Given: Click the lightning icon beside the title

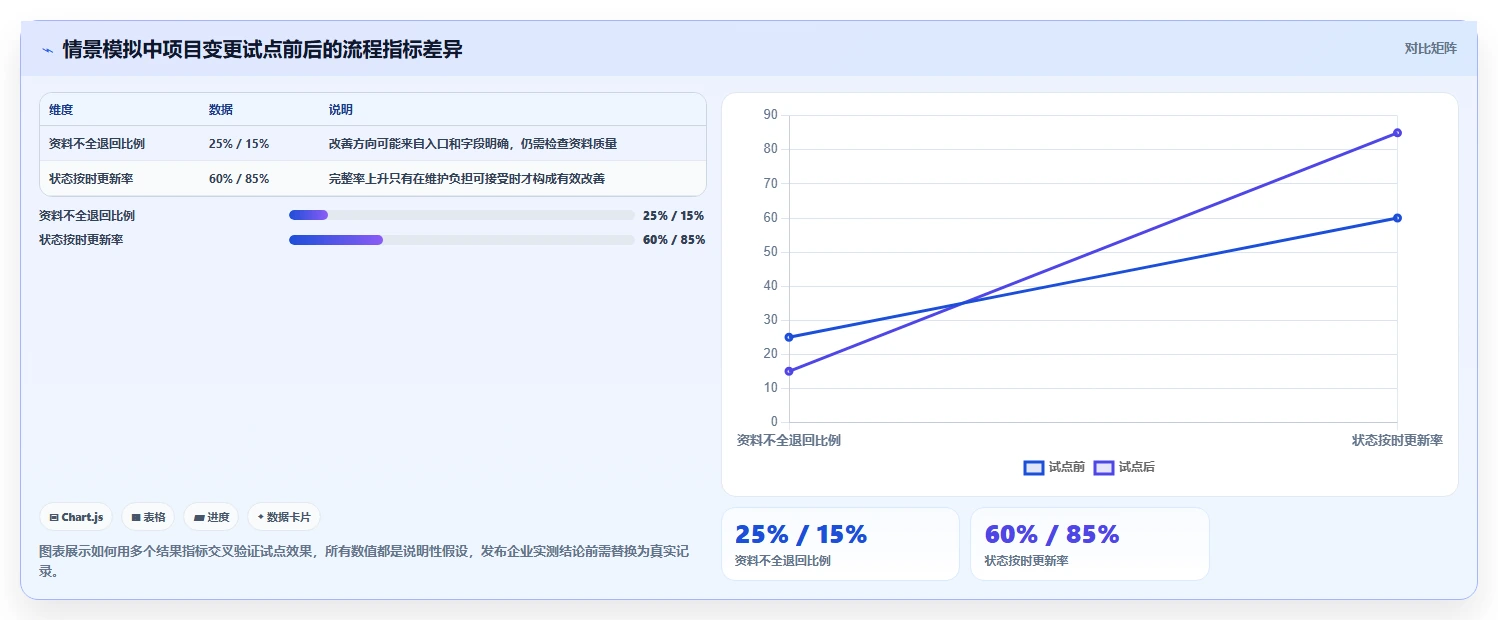Looking at the screenshot, I should pos(47,50).
